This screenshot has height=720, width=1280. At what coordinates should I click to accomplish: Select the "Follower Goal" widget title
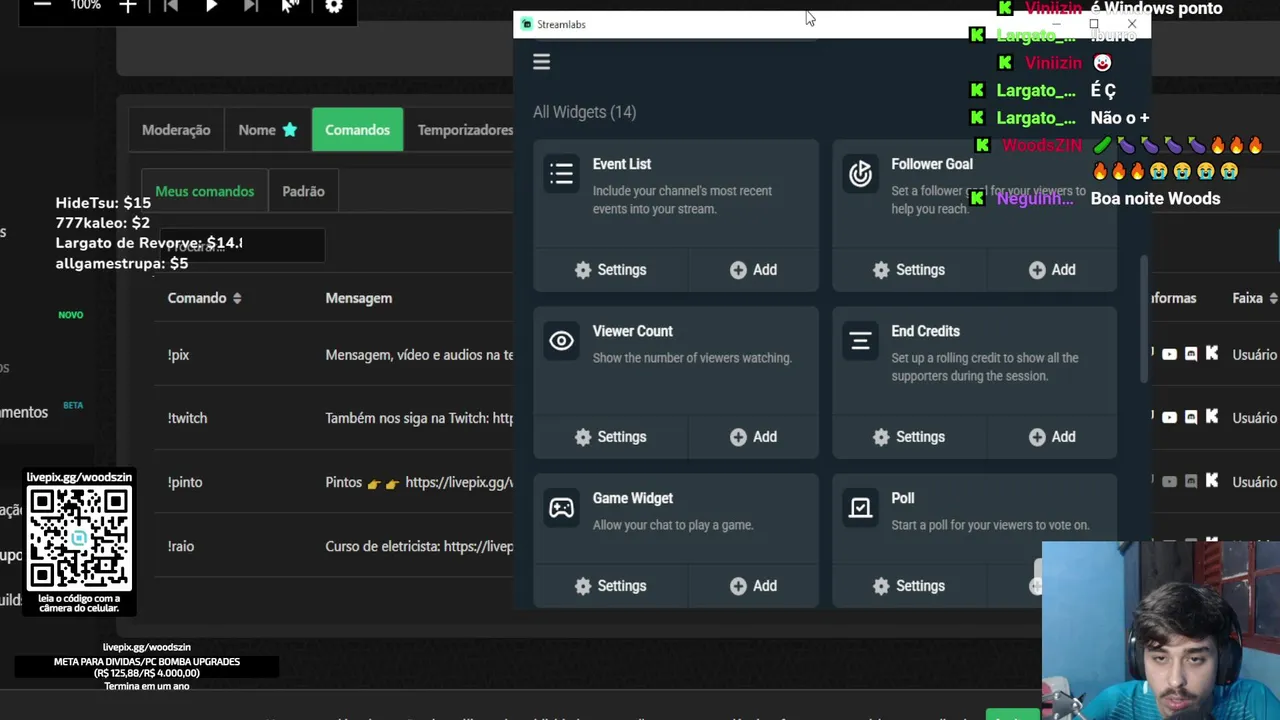[931, 164]
